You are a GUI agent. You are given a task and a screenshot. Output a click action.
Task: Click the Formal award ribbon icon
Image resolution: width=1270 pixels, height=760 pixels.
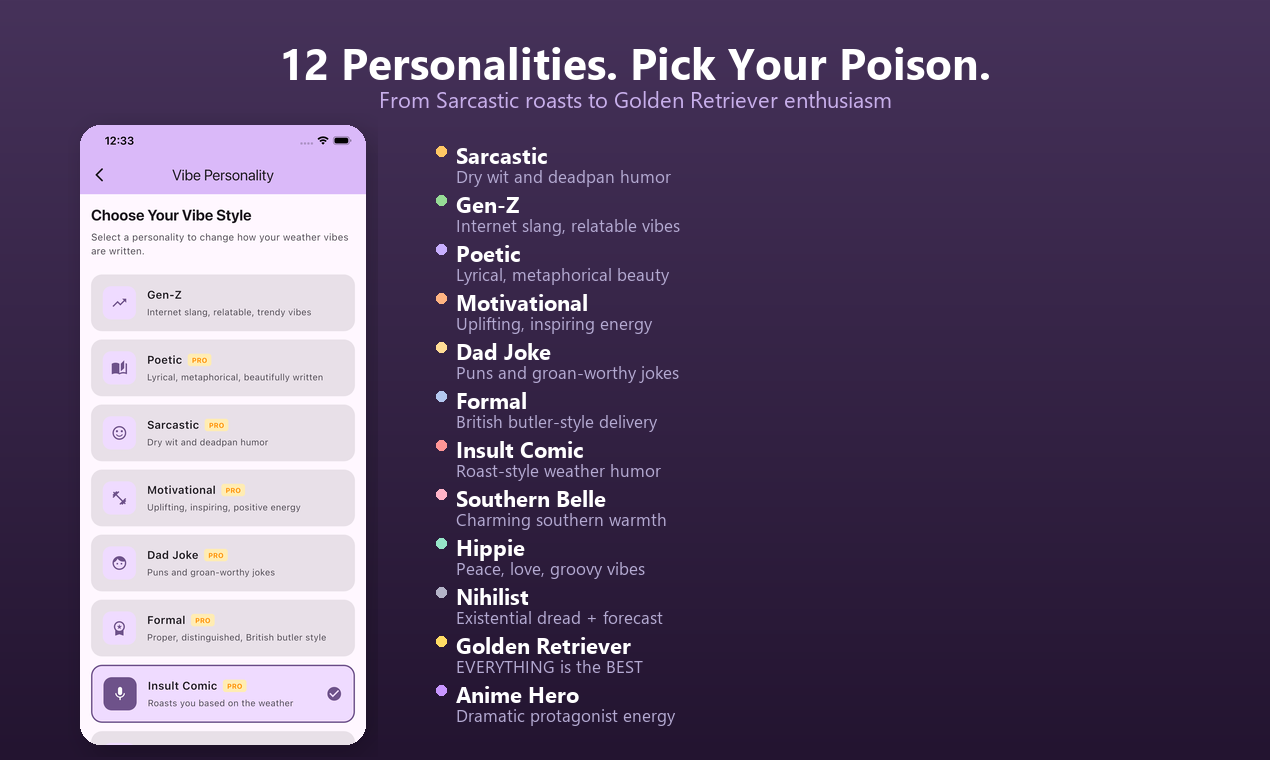[120, 627]
